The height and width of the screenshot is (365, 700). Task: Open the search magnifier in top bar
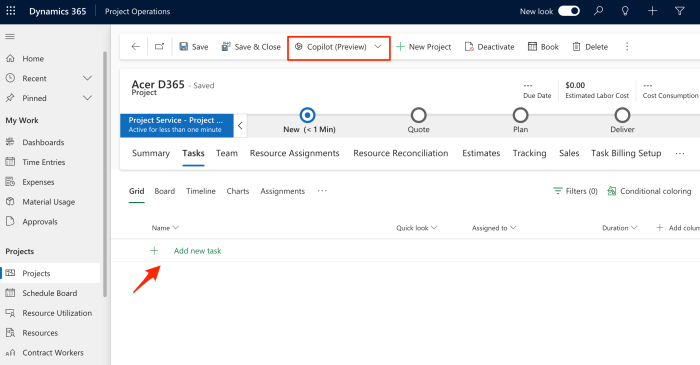tap(598, 11)
